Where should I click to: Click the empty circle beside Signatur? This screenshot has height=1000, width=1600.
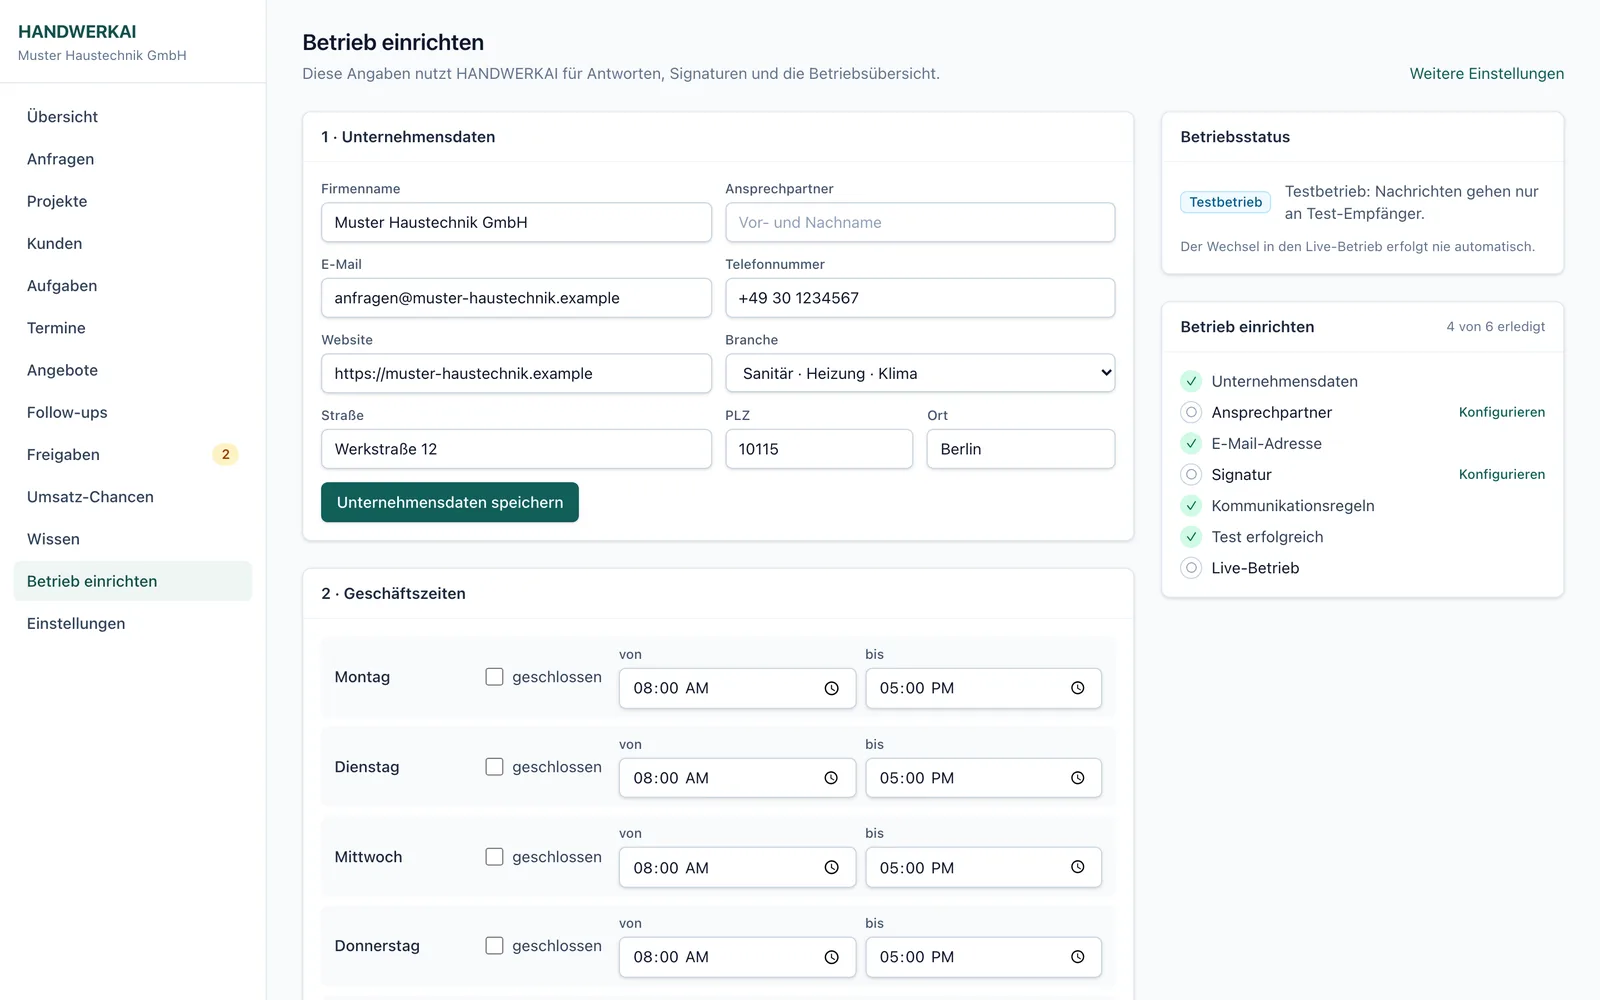(x=1191, y=474)
